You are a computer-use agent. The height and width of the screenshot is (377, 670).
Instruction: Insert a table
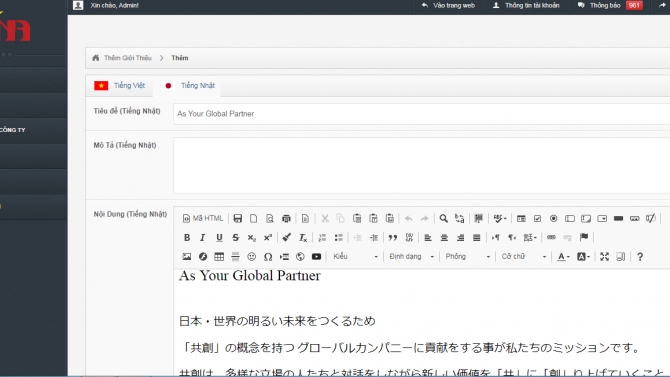[219, 256]
